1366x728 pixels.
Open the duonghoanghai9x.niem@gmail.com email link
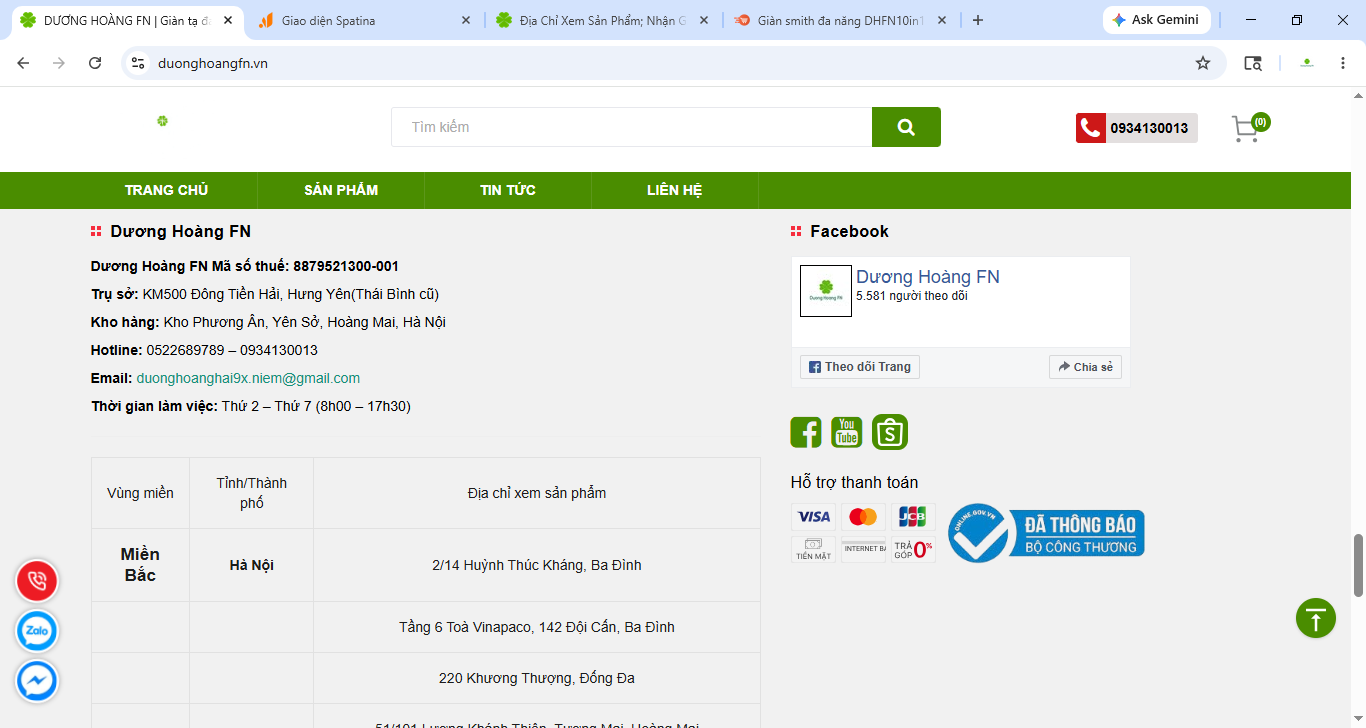coord(248,378)
